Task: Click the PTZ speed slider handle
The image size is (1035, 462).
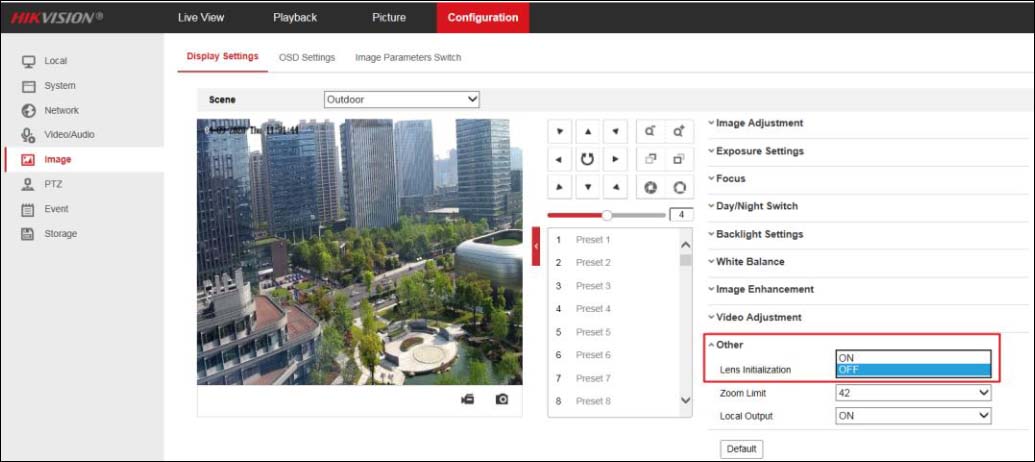Action: 607,215
